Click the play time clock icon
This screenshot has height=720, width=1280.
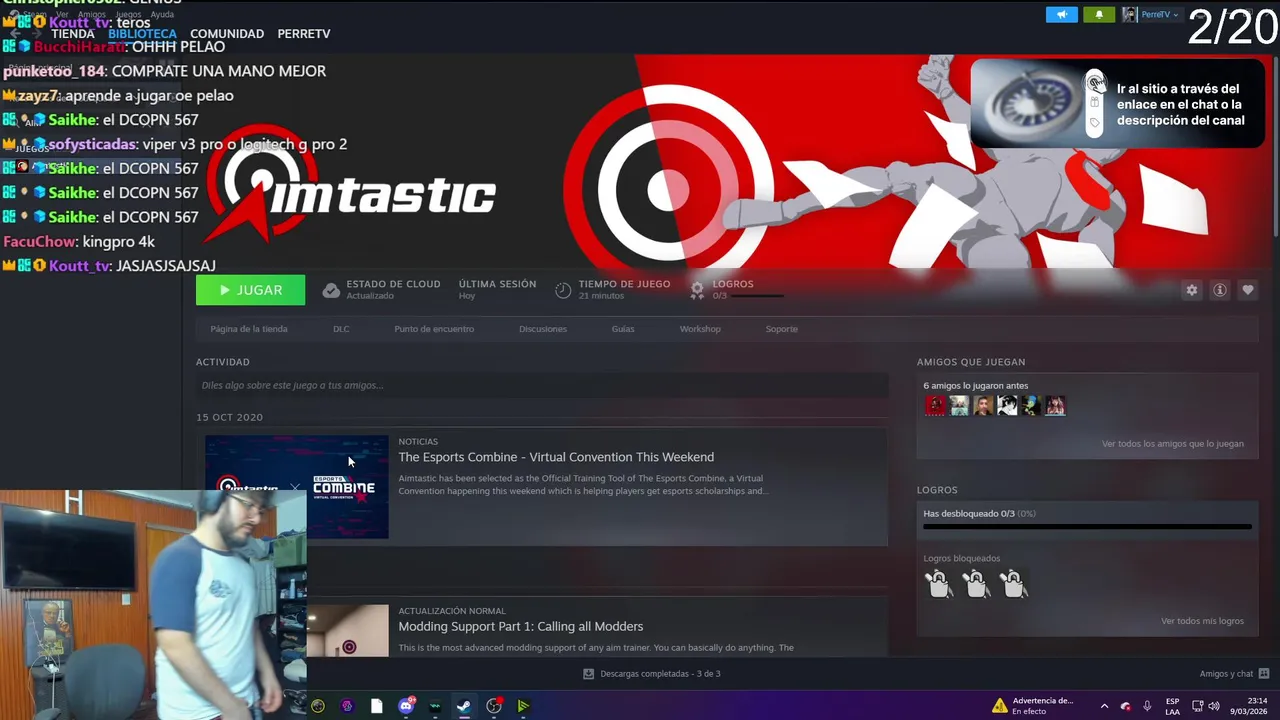coord(563,290)
